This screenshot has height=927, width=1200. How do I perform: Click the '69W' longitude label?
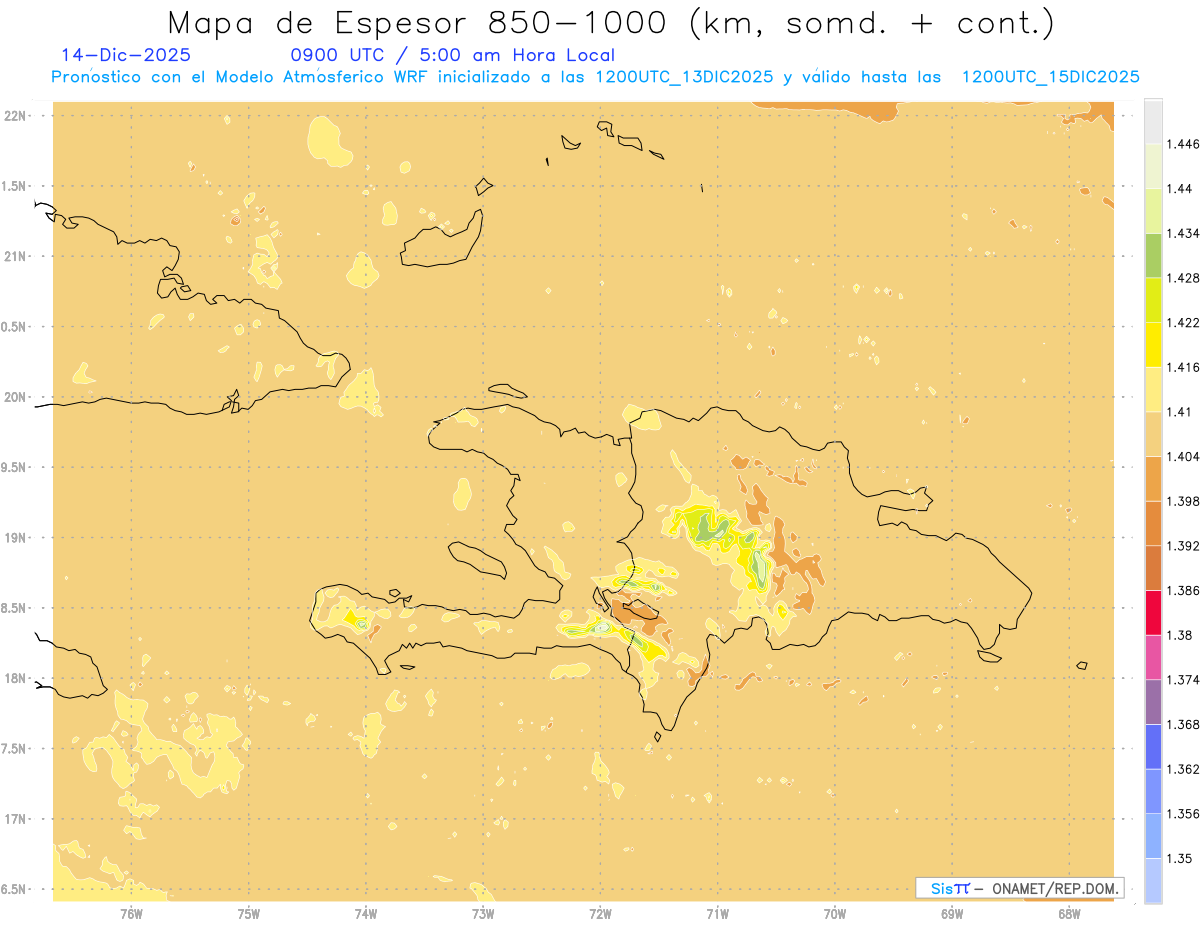(x=952, y=914)
